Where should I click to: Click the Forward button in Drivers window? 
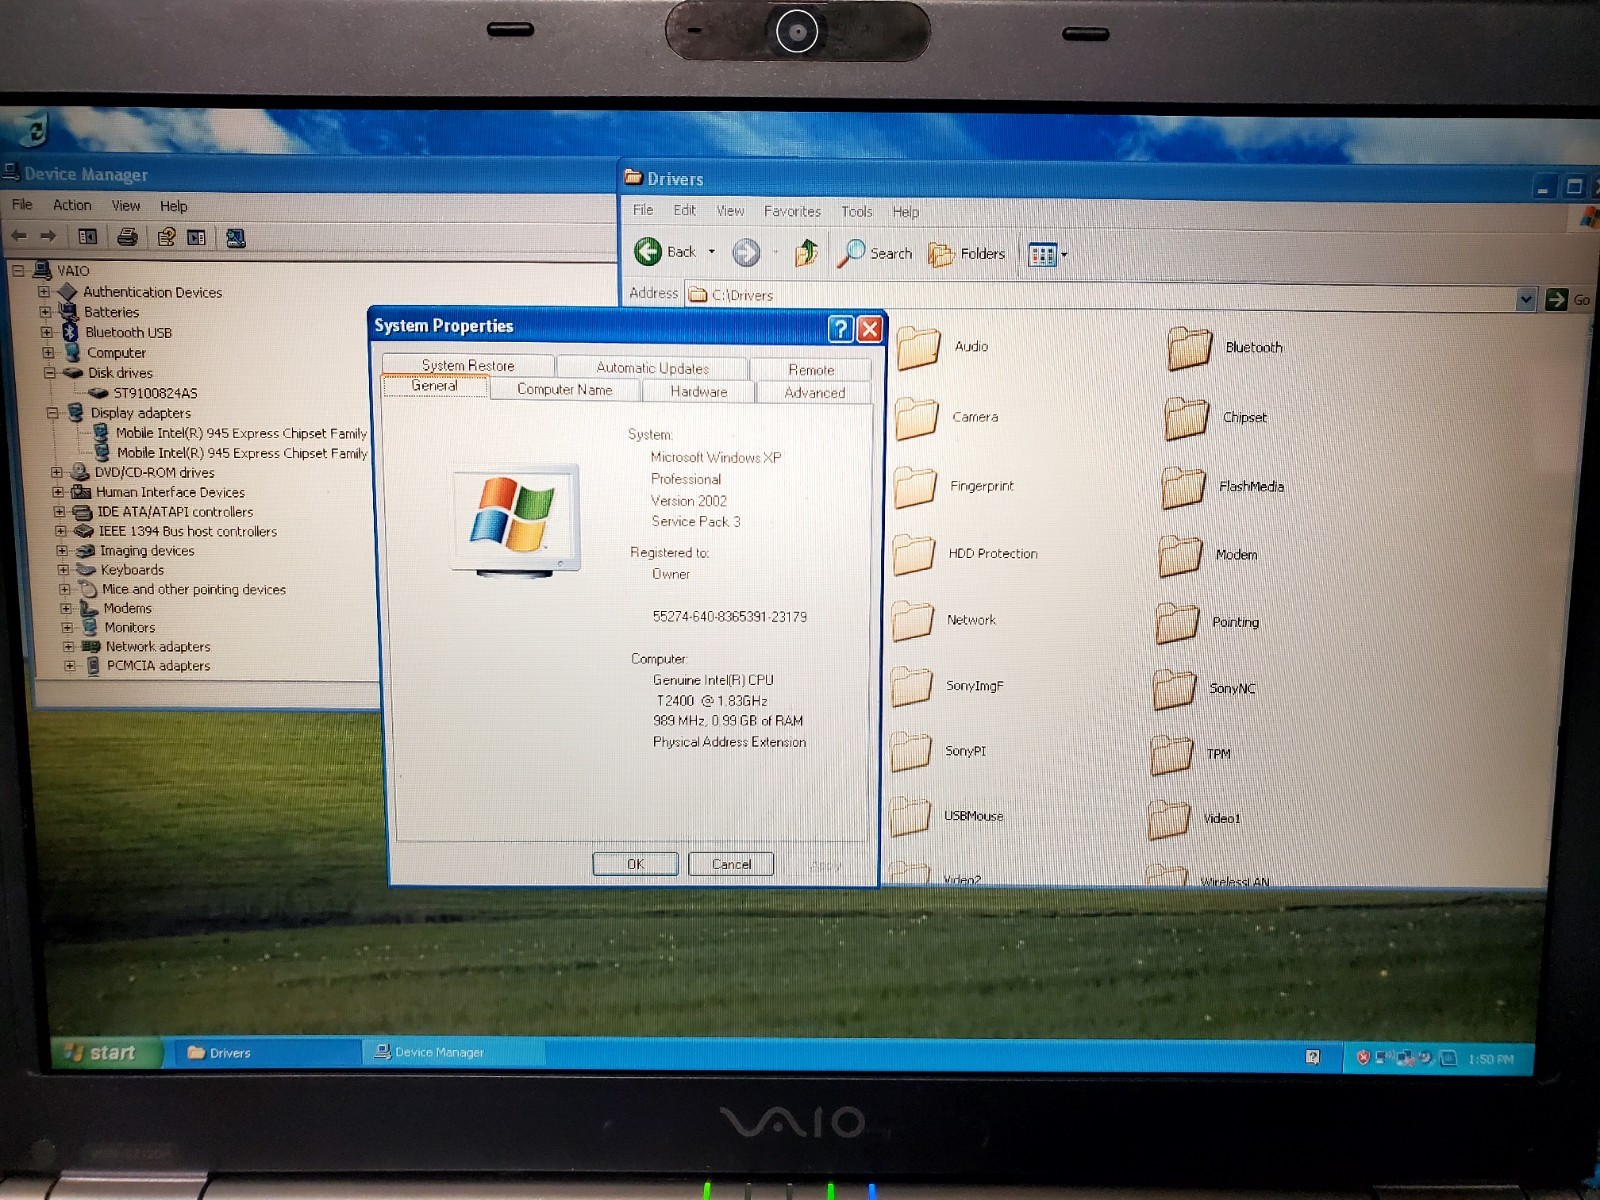(746, 253)
